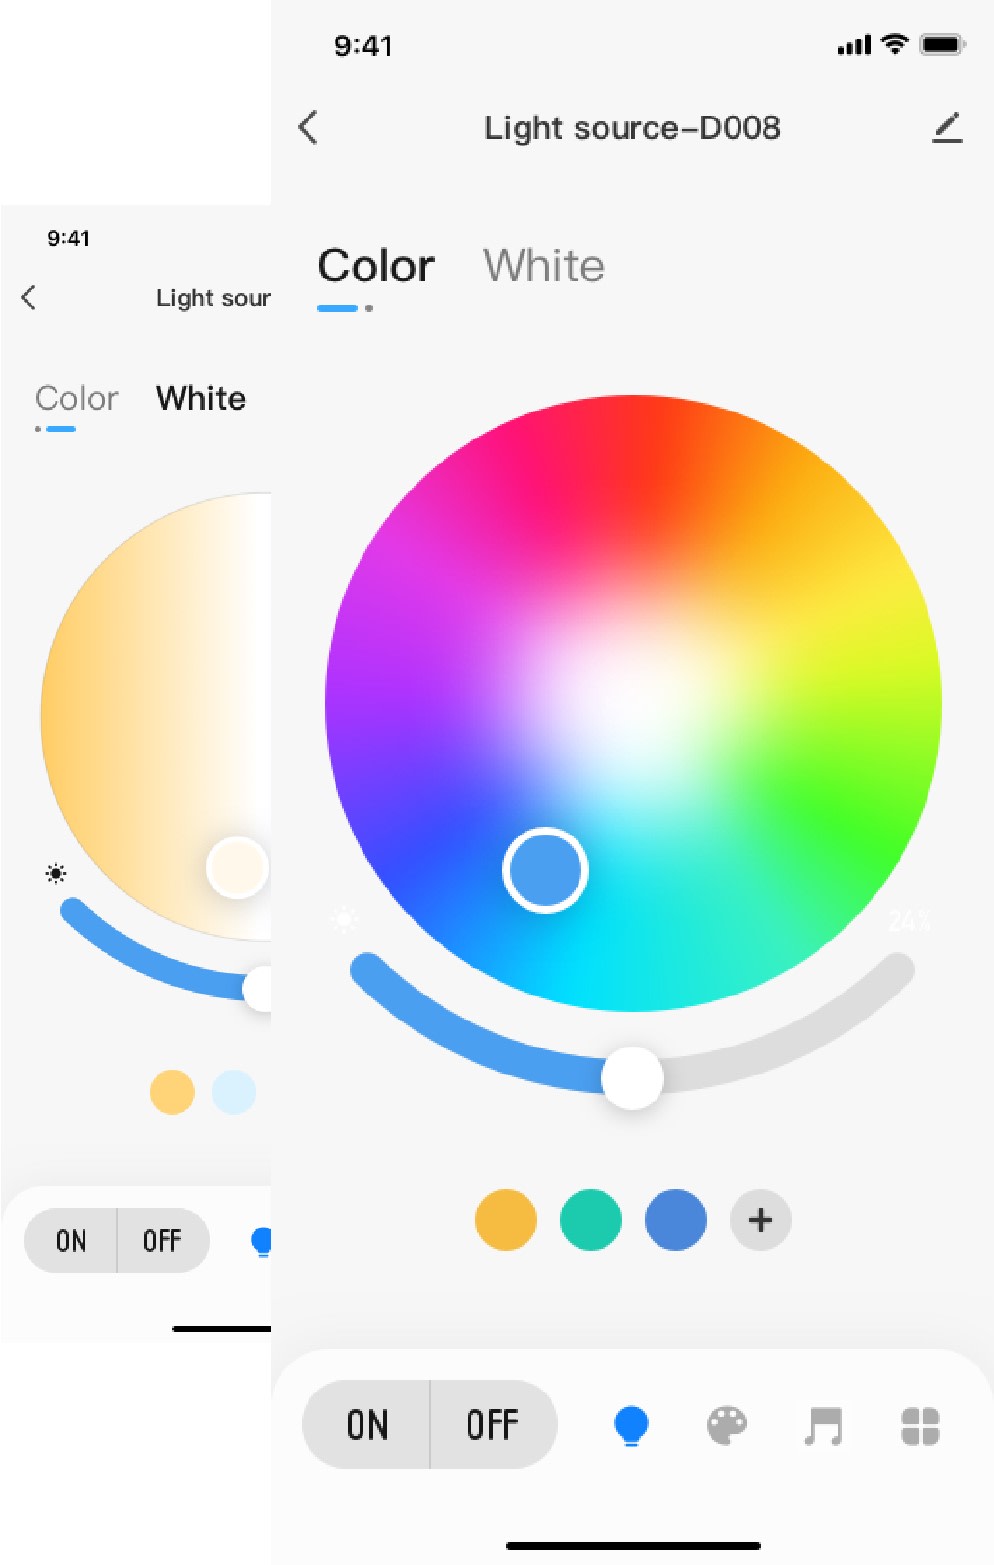Switch to the White tab on main screen
The width and height of the screenshot is (994, 1565).
coord(544,266)
